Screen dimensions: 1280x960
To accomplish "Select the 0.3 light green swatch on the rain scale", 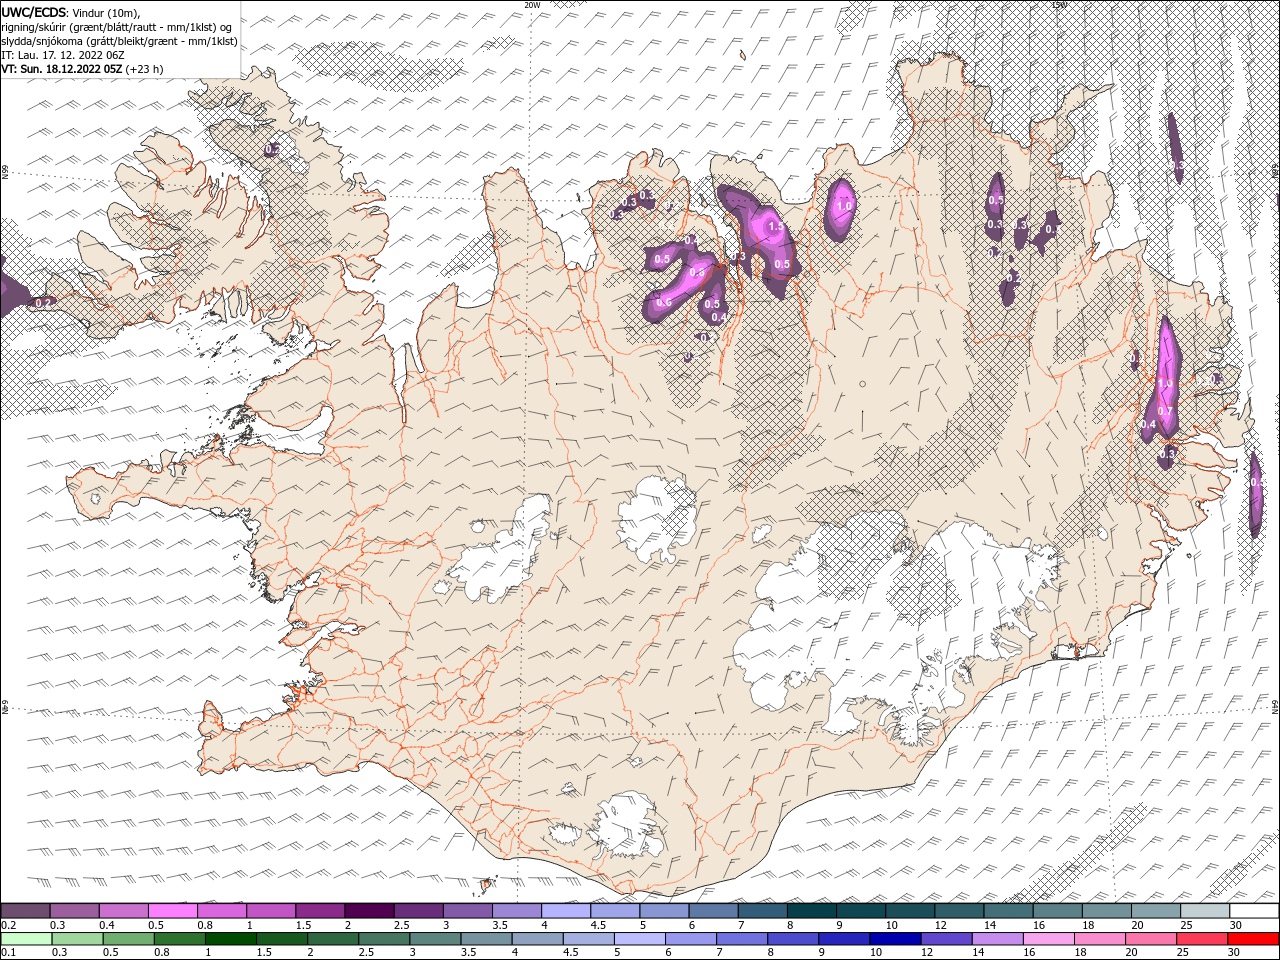I will pyautogui.click(x=77, y=939).
